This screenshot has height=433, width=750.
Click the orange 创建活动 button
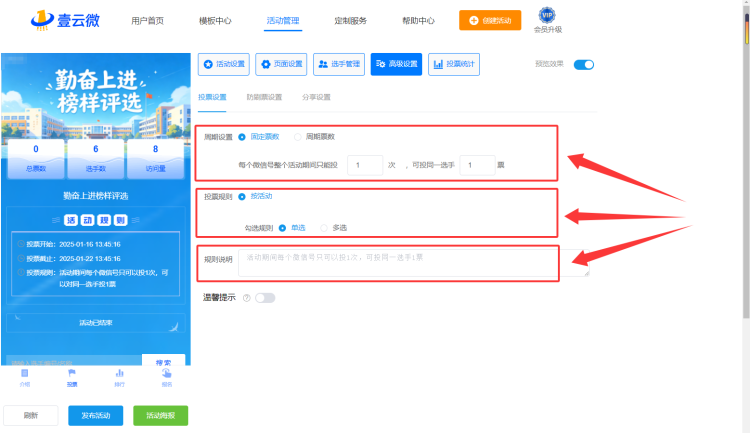490,21
